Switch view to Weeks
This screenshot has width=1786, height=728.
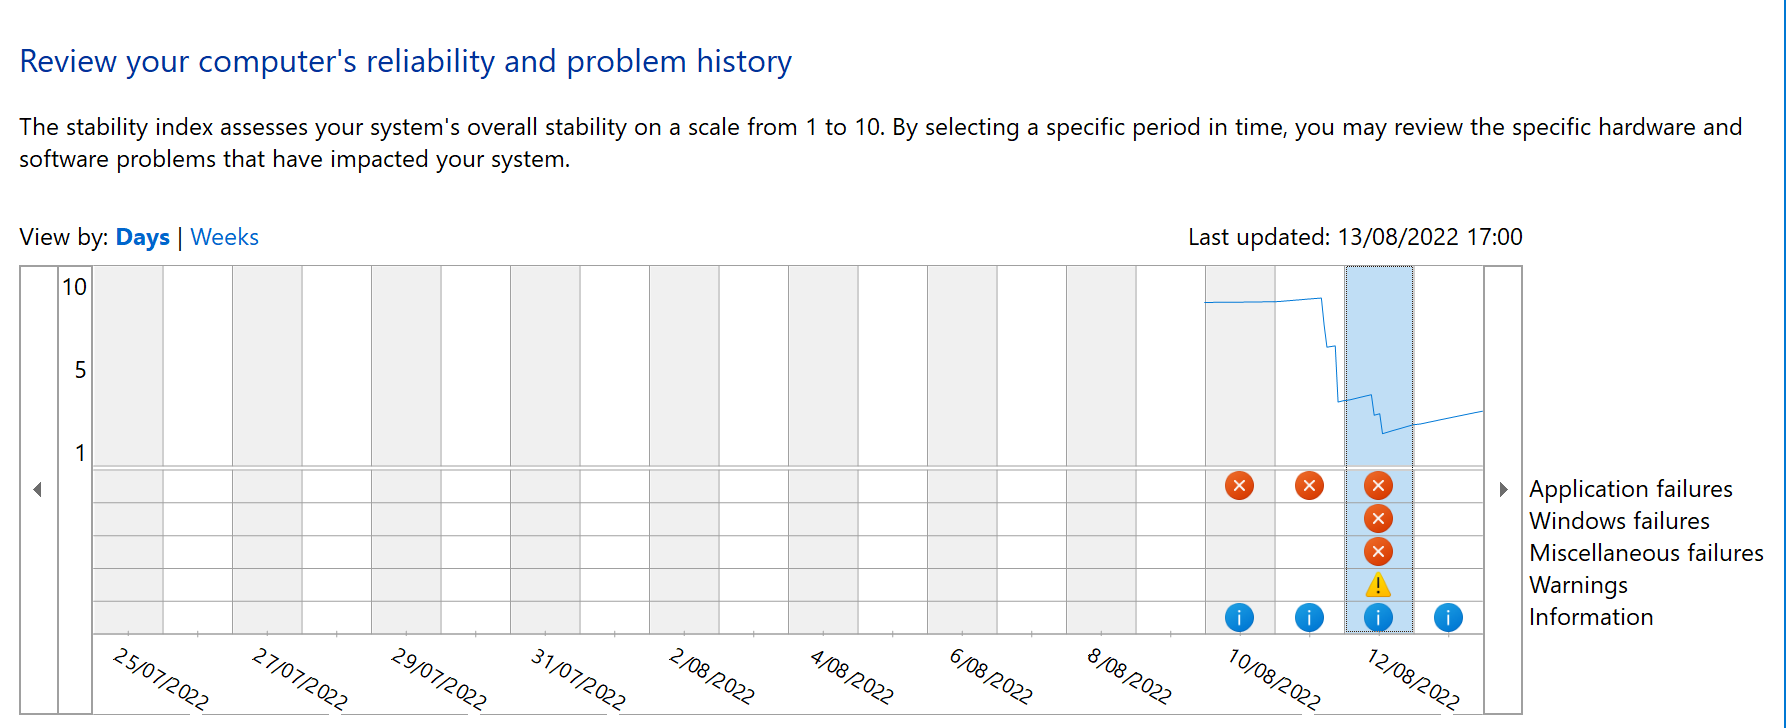[x=224, y=238]
